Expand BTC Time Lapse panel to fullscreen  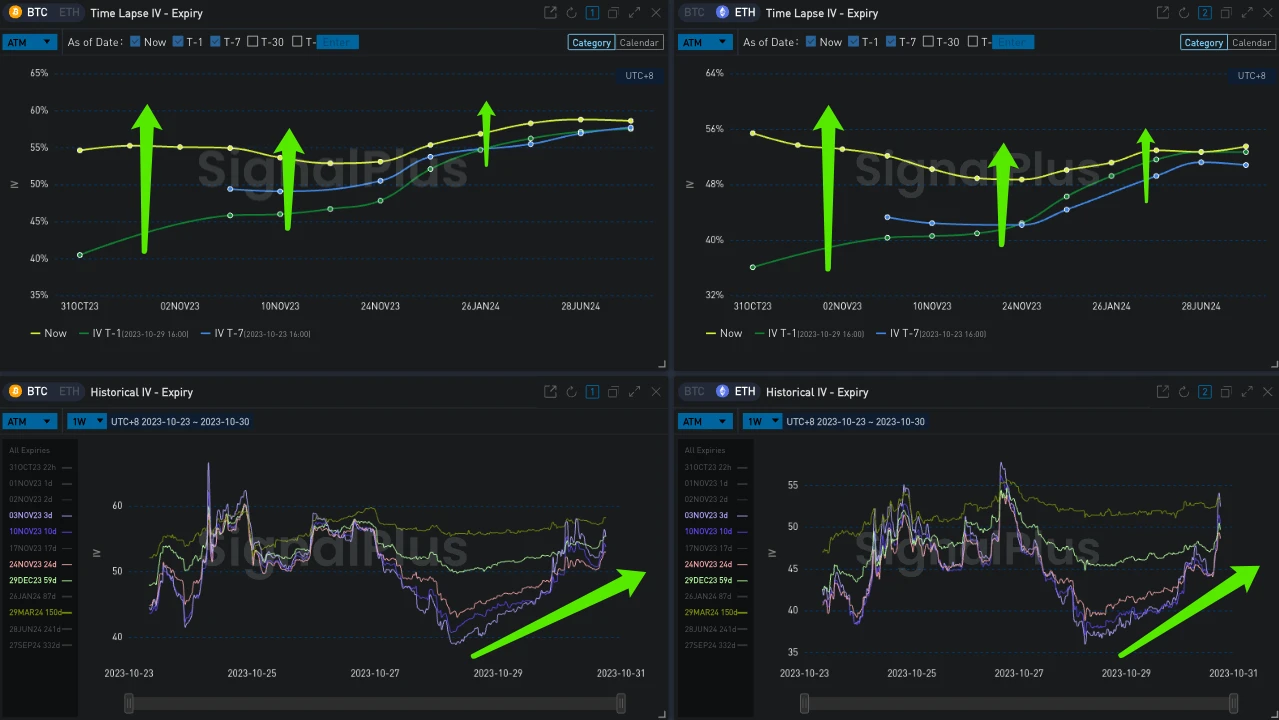634,13
